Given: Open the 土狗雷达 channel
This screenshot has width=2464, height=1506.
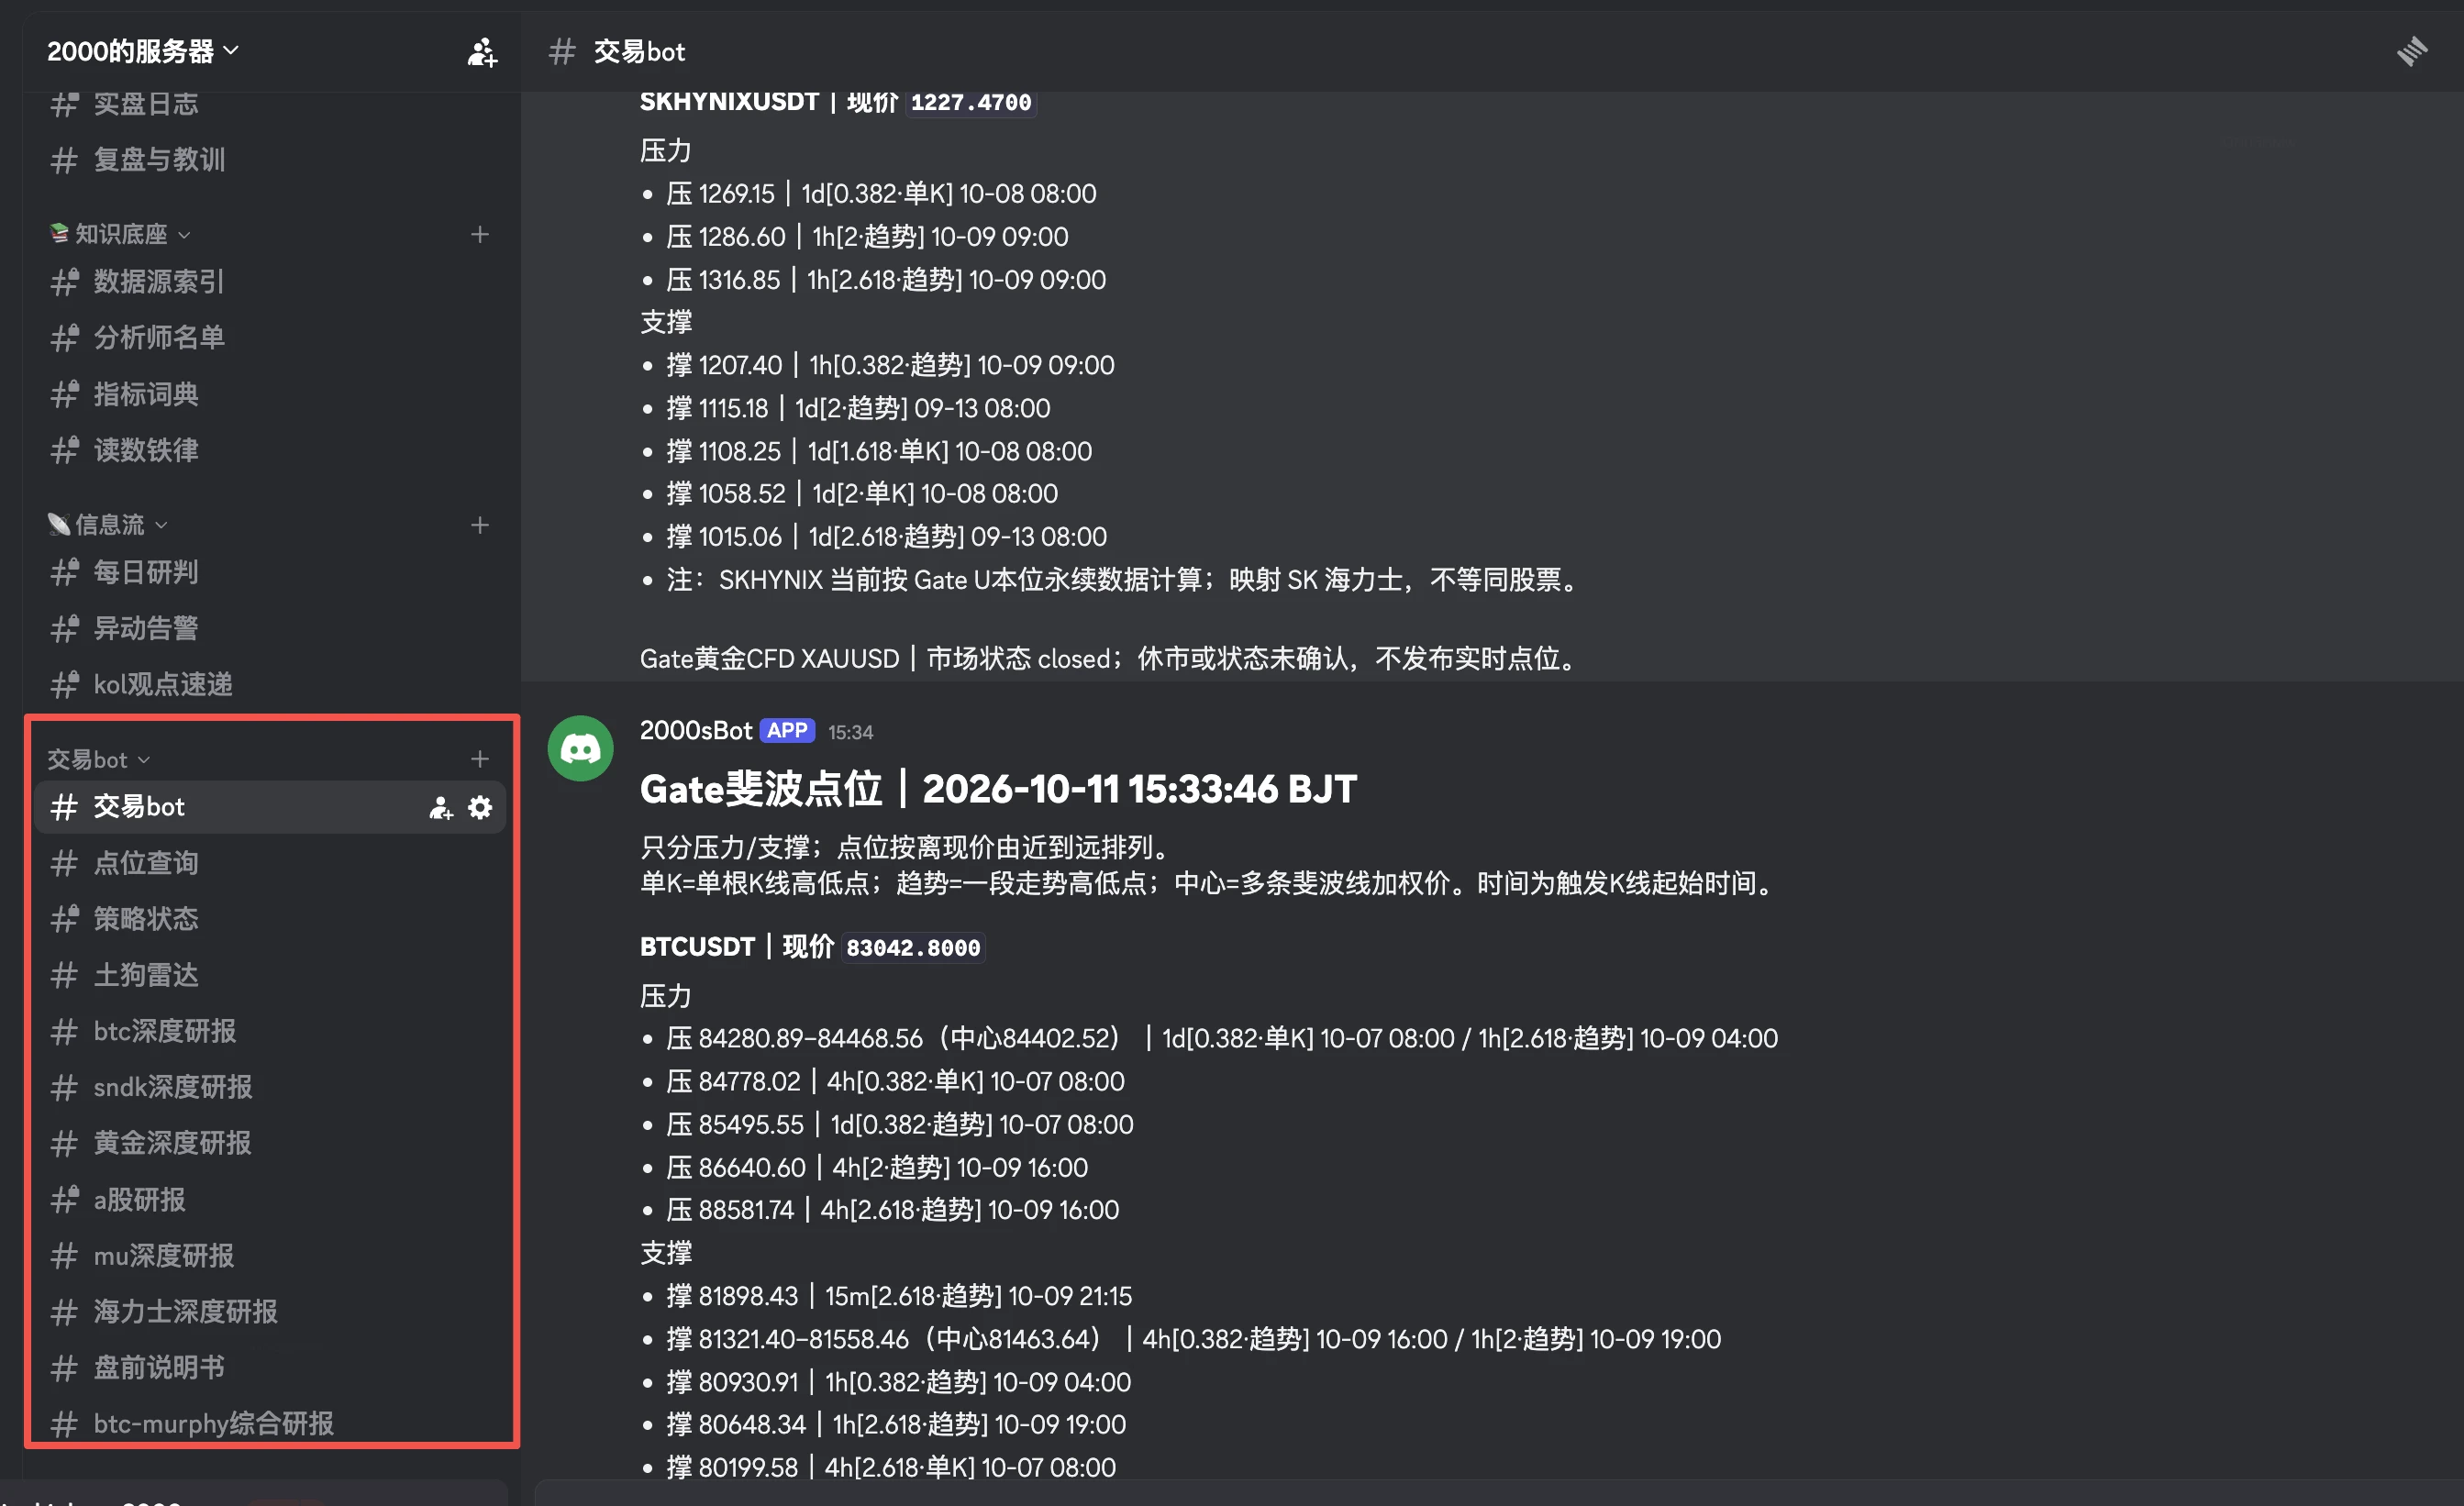Looking at the screenshot, I should (x=270, y=976).
